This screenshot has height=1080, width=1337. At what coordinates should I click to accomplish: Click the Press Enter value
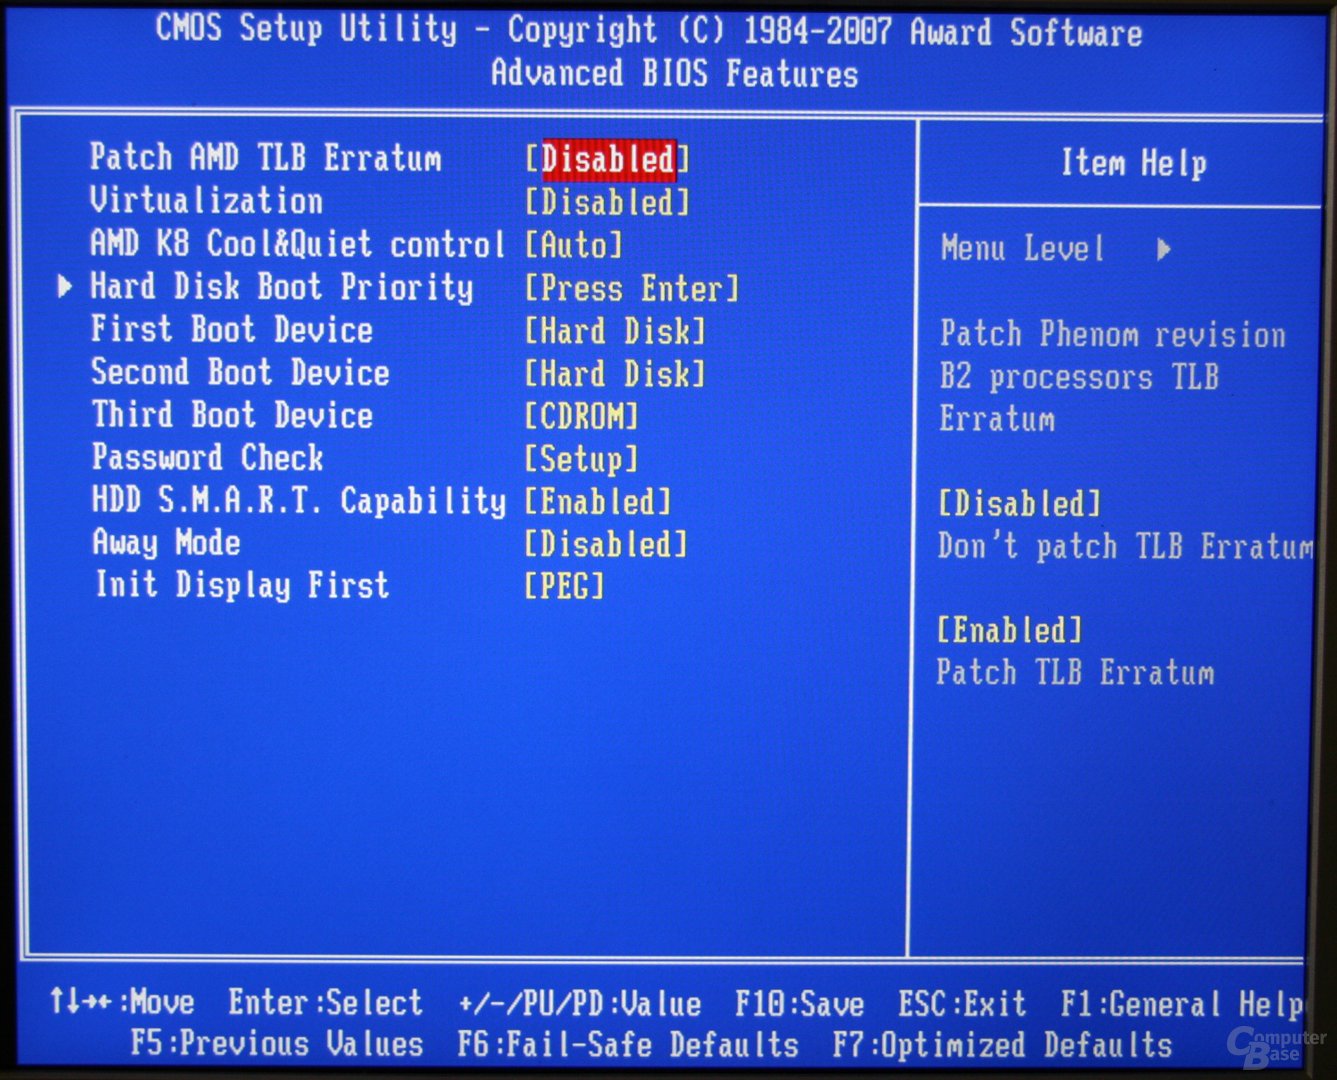[x=632, y=289]
